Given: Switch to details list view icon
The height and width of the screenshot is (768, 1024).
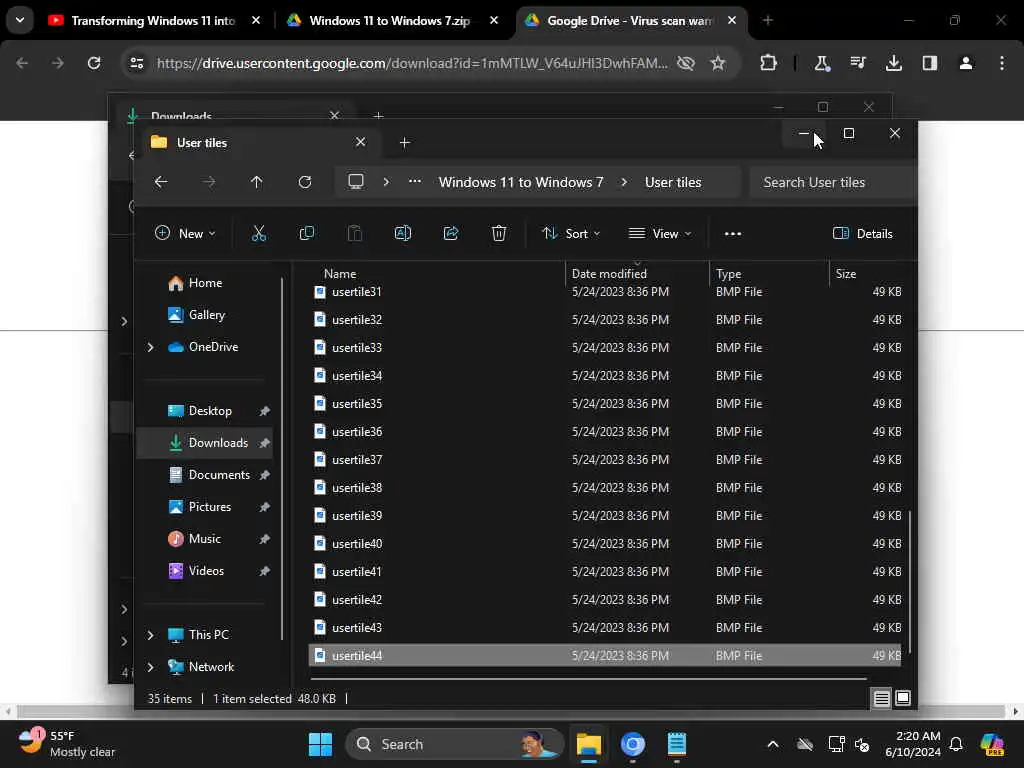Looking at the screenshot, I should 881,698.
